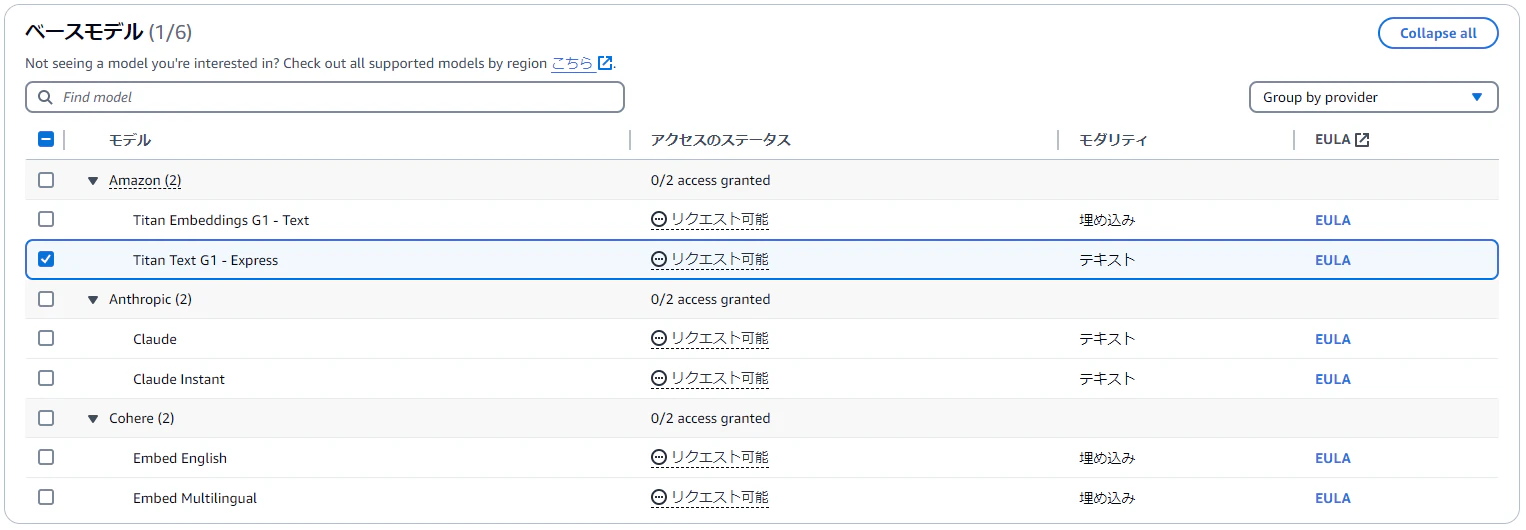Check the Amazon (2) group checkbox
The height and width of the screenshot is (530, 1526).
46,180
